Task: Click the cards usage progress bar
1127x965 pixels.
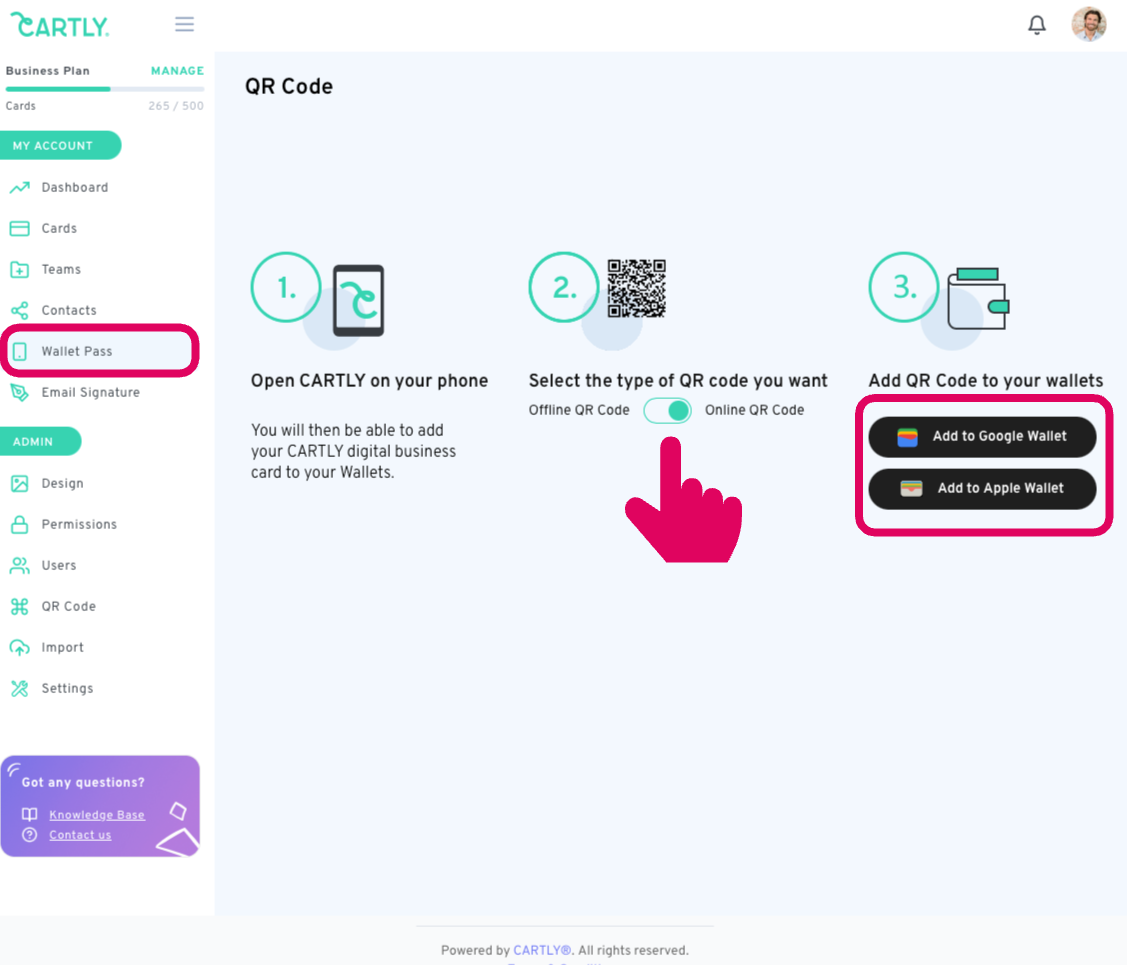Action: pyautogui.click(x=105, y=89)
